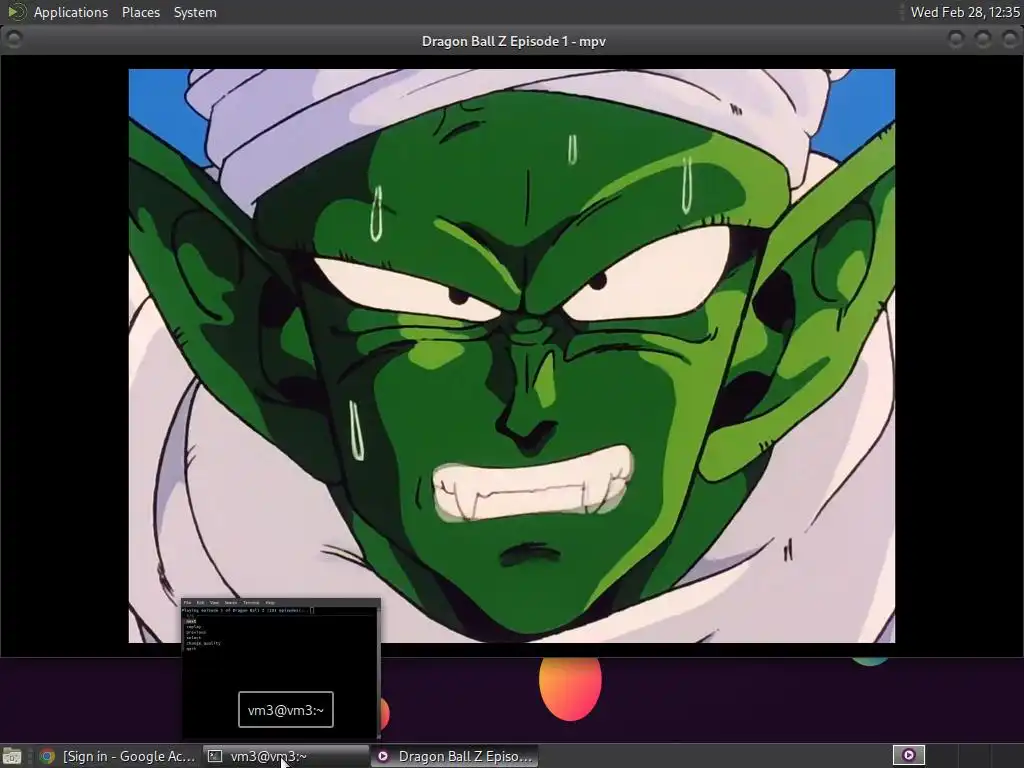Click the panel logo icon beside Applications
Image resolution: width=1024 pixels, height=768 pixels.
point(16,12)
